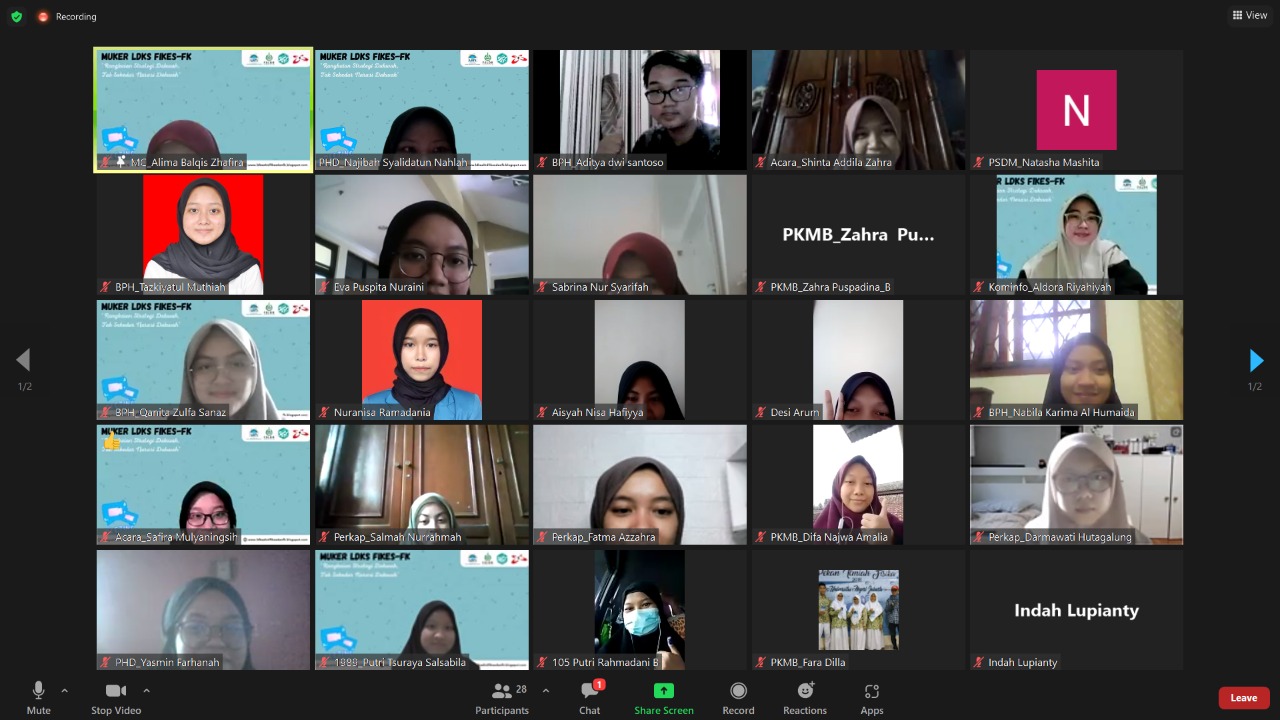Click muted mic icon beside Perkap_Fatma Azzahra

pyautogui.click(x=542, y=537)
